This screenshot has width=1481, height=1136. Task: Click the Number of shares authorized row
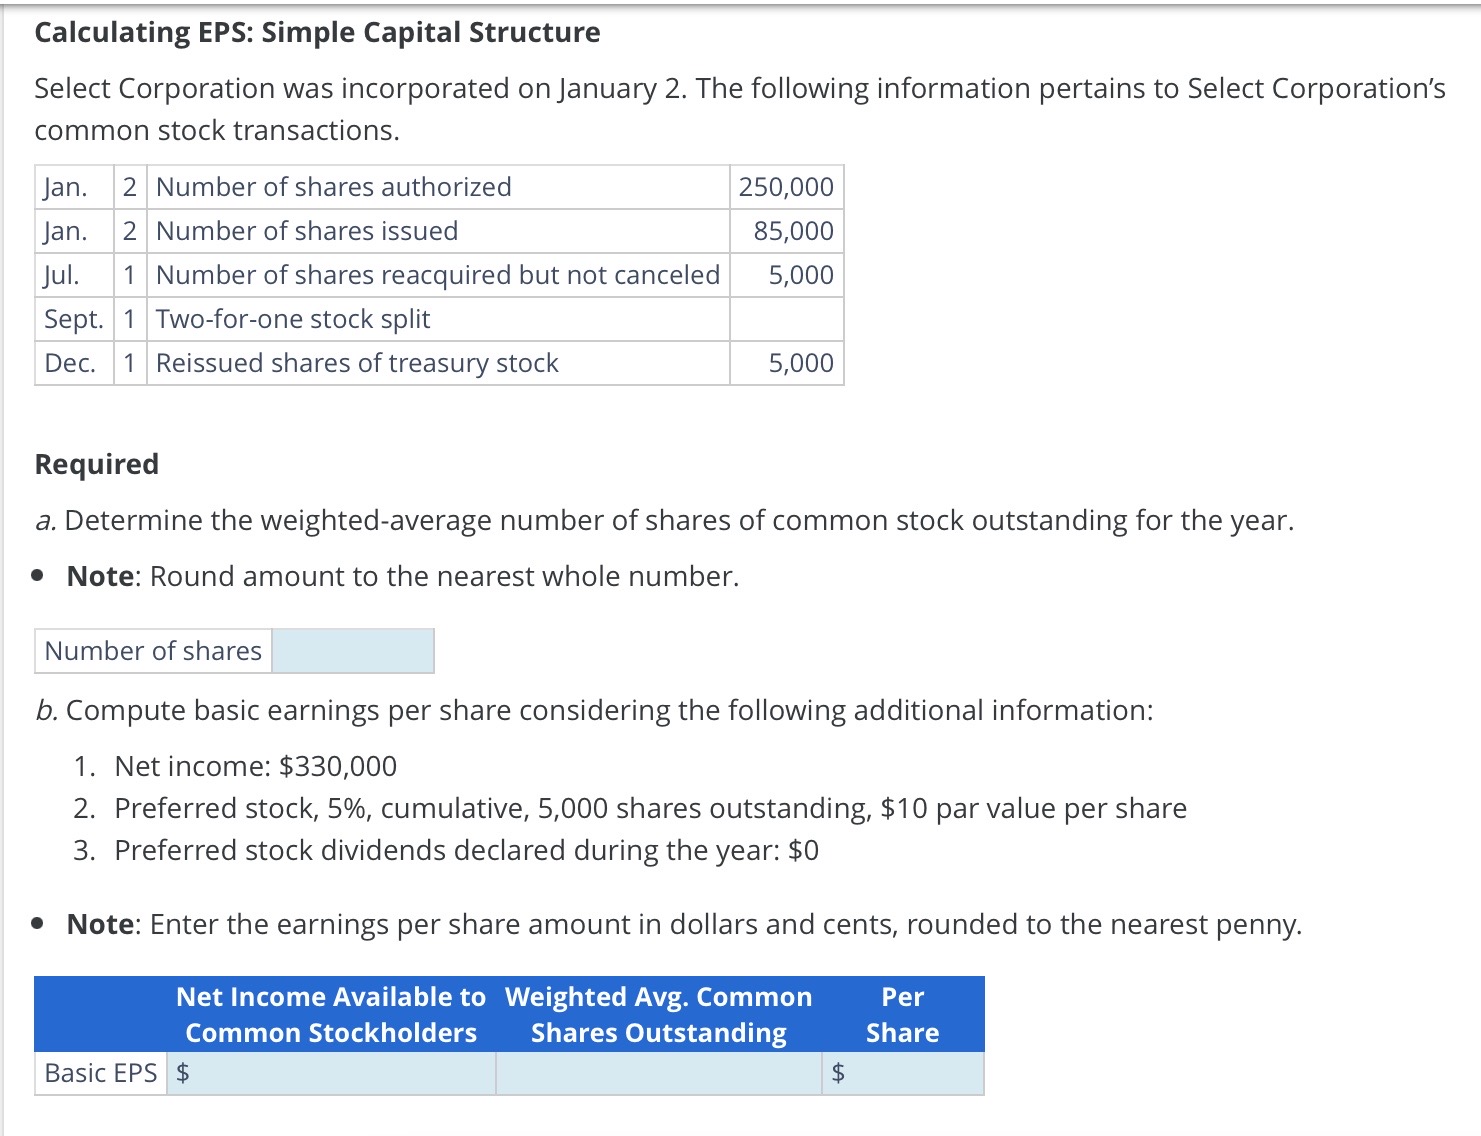[x=440, y=186]
